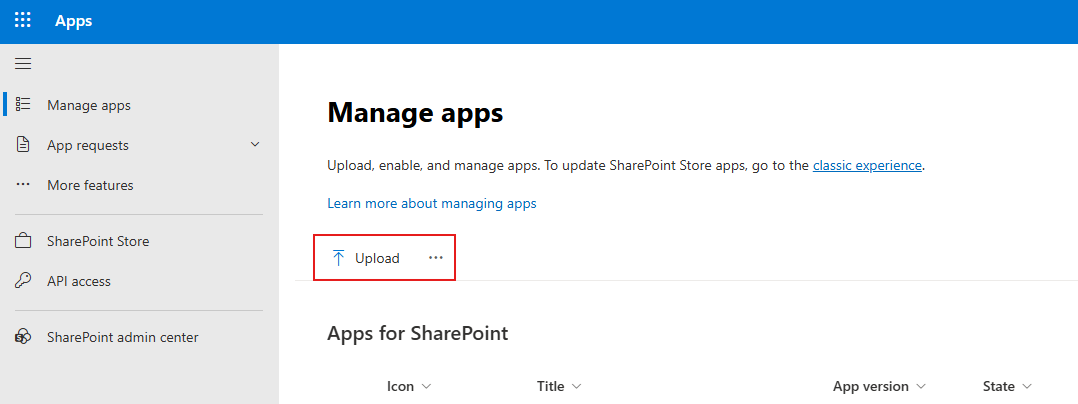Image resolution: width=1078 pixels, height=404 pixels.
Task: Click the Title column header
Action: coord(550,386)
